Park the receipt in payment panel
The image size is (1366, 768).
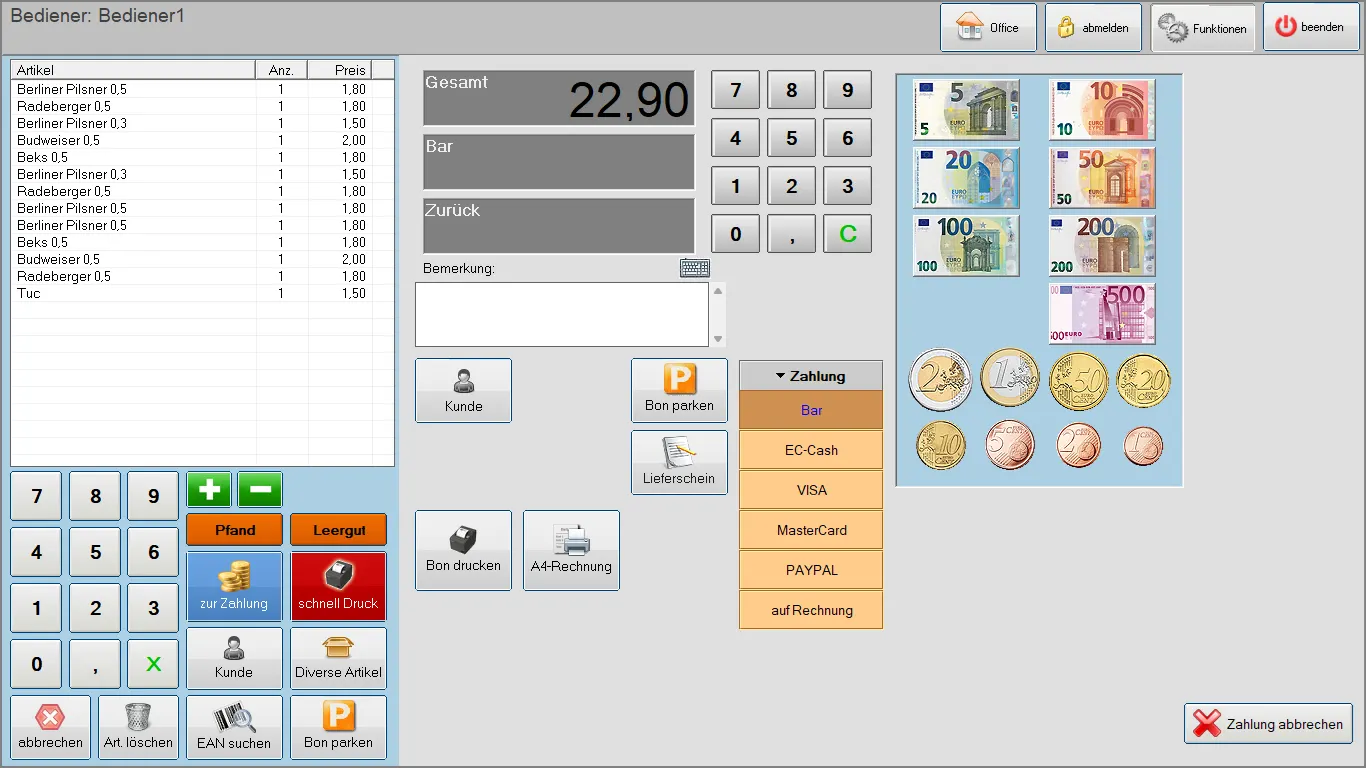coord(679,391)
